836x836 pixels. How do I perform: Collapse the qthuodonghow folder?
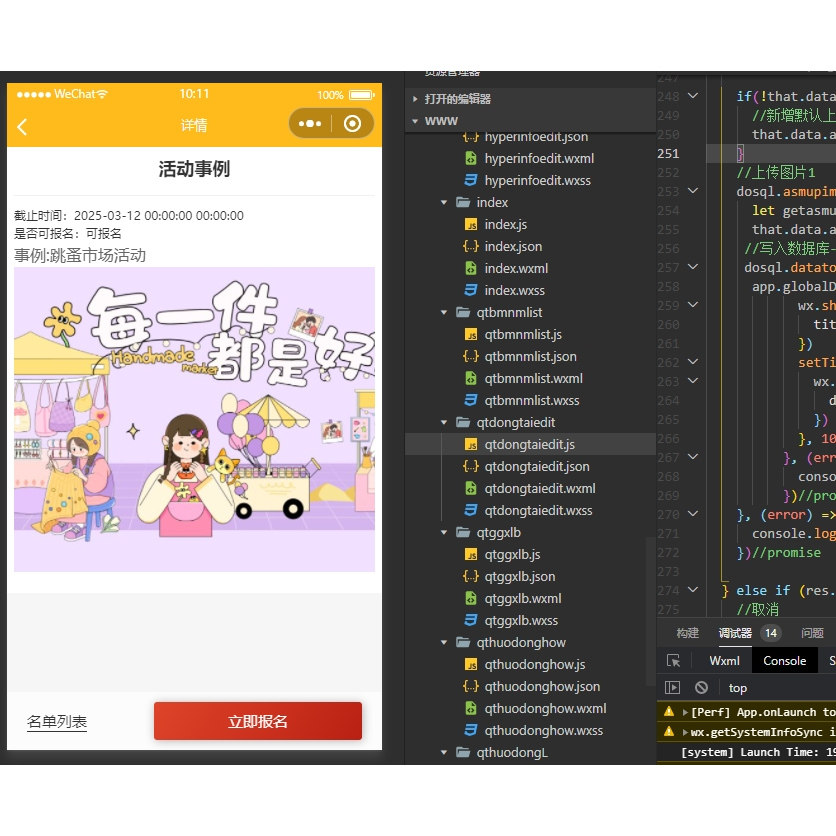coord(444,642)
